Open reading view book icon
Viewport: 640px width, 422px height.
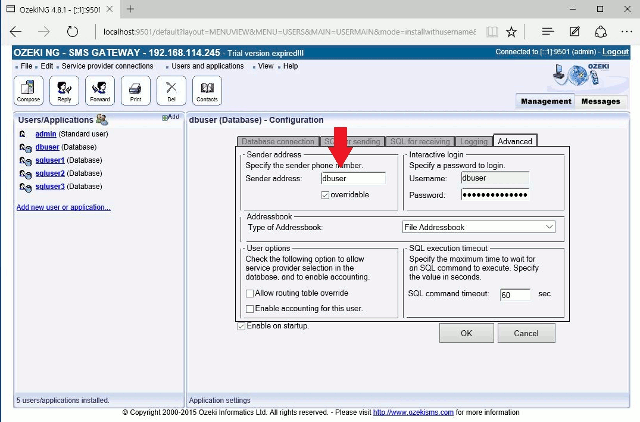tap(492, 32)
